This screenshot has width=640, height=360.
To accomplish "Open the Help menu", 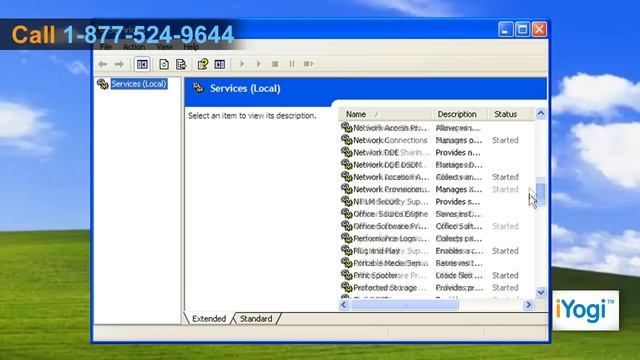I will click(191, 47).
